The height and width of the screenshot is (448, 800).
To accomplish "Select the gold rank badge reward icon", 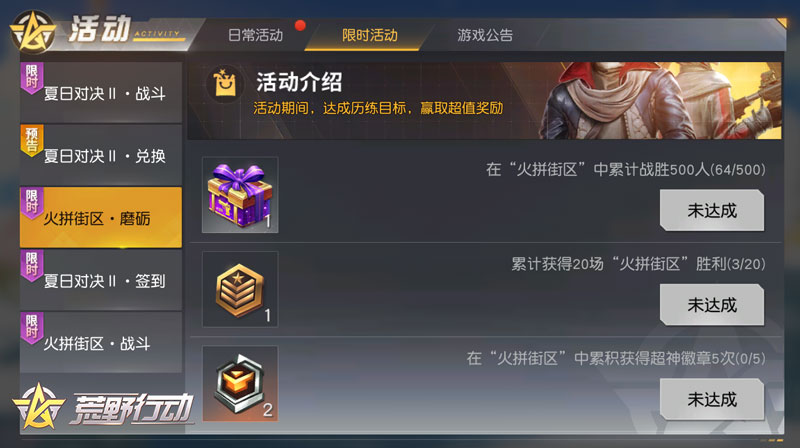I will click(x=240, y=289).
